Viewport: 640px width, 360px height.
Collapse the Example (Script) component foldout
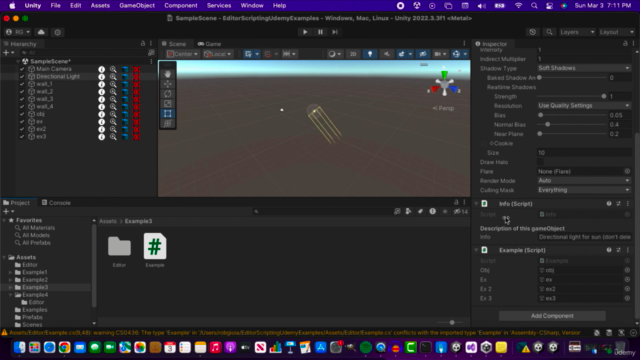(x=476, y=250)
